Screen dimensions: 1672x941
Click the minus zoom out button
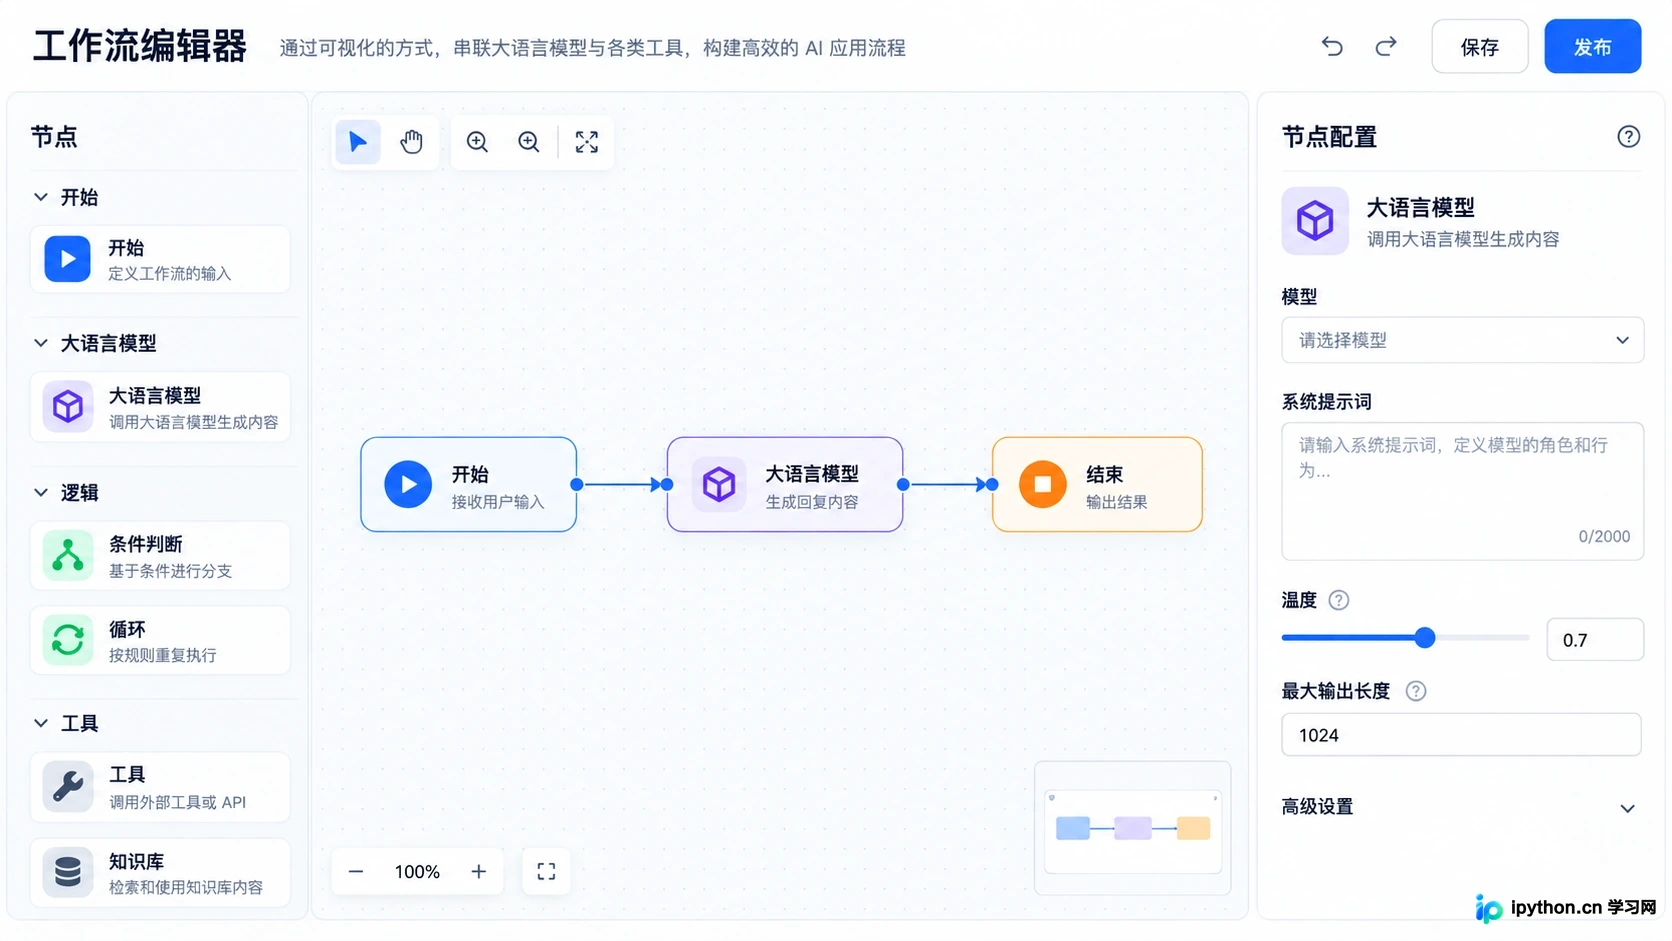tap(356, 872)
